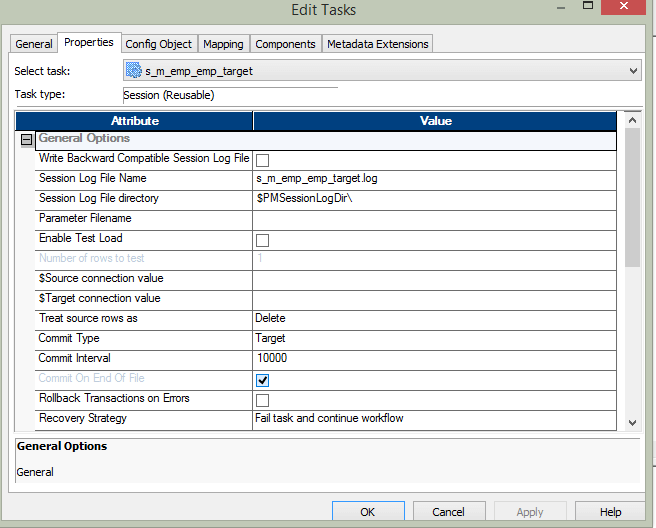Check Rollback Transactions on Errors
656x528 pixels.
click(263, 400)
